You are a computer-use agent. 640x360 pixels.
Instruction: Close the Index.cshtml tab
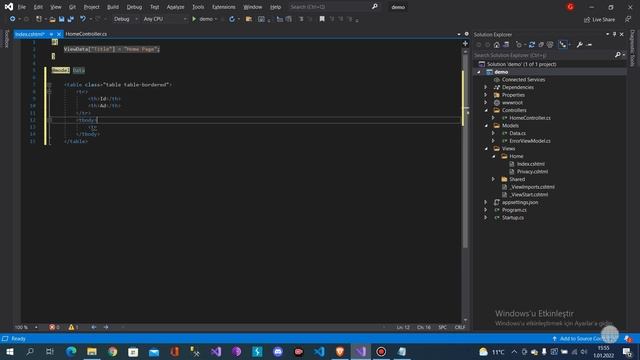(59, 34)
